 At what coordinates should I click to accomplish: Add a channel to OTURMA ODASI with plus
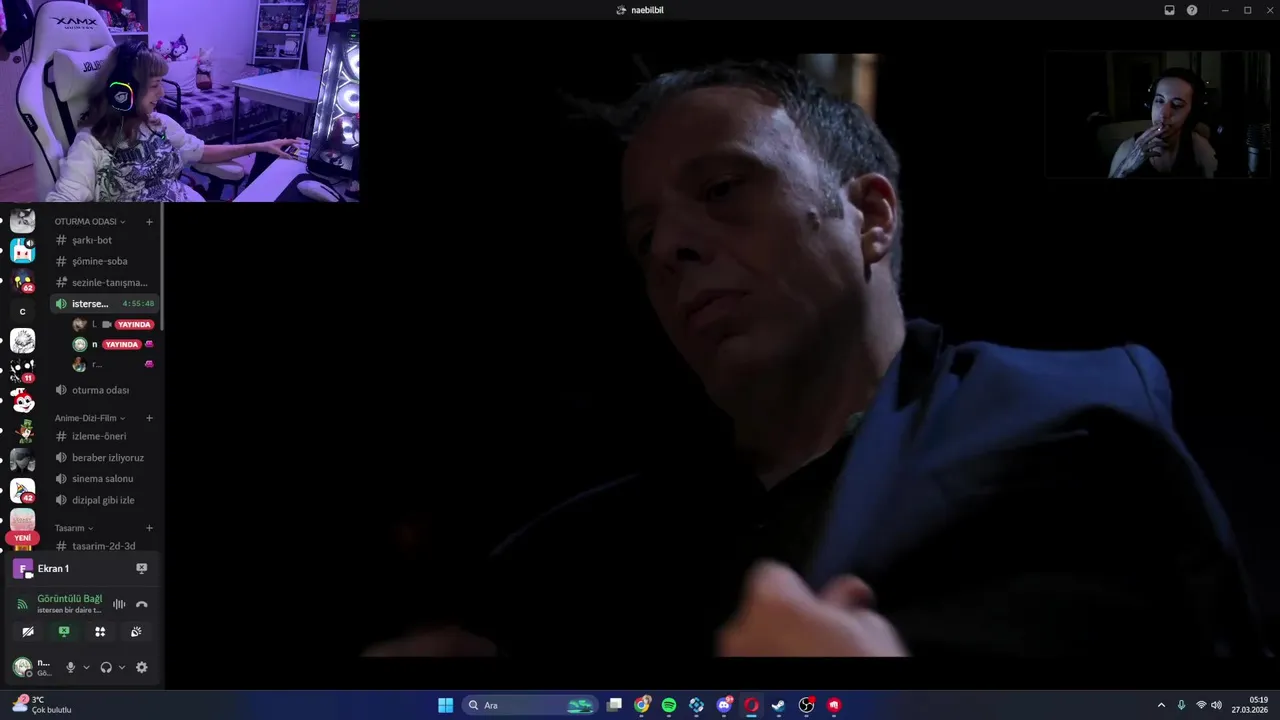(149, 221)
